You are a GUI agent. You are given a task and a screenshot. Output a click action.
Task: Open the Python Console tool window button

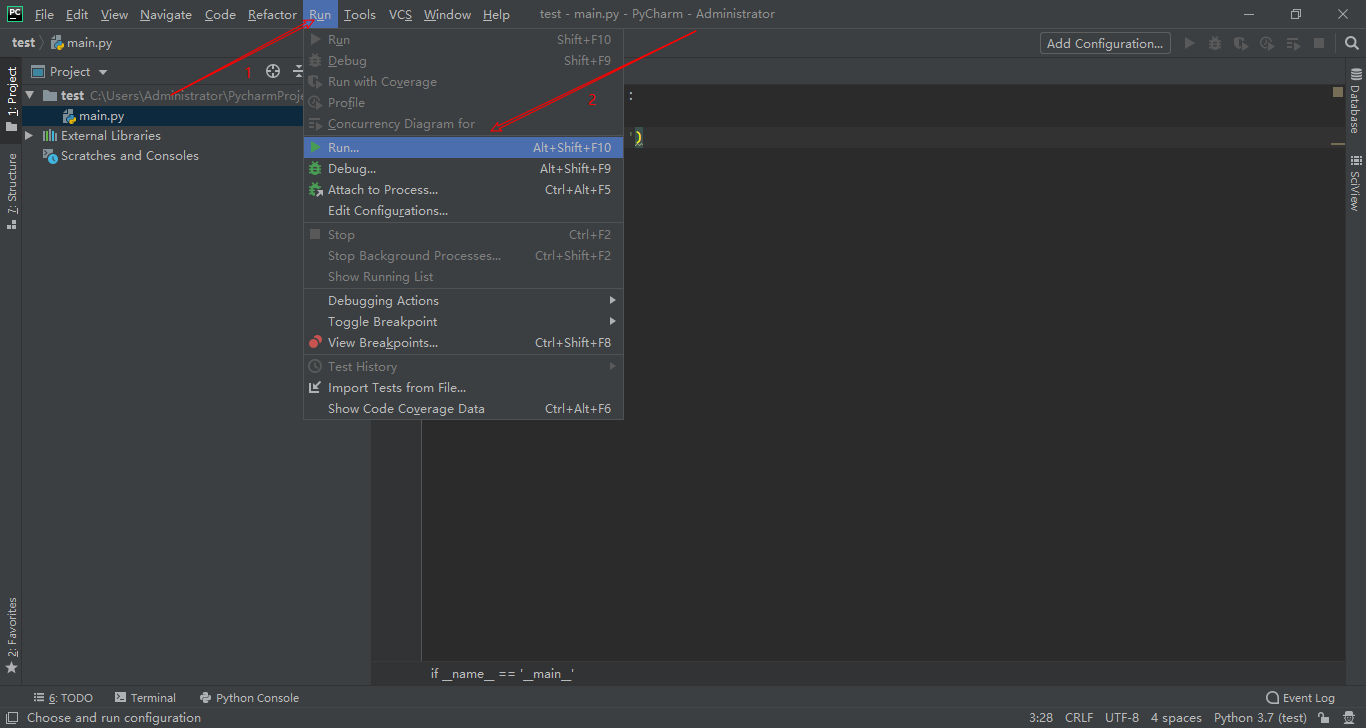(x=249, y=698)
